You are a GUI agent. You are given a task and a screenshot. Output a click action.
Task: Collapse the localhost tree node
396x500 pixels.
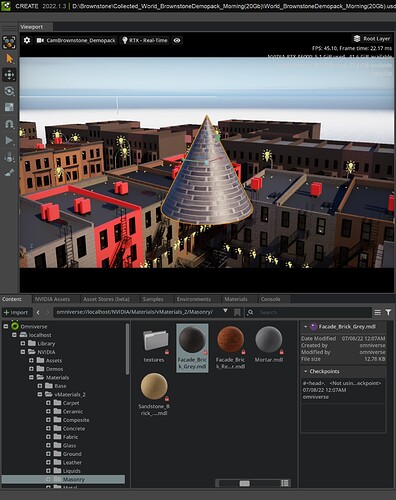click(x=14, y=335)
